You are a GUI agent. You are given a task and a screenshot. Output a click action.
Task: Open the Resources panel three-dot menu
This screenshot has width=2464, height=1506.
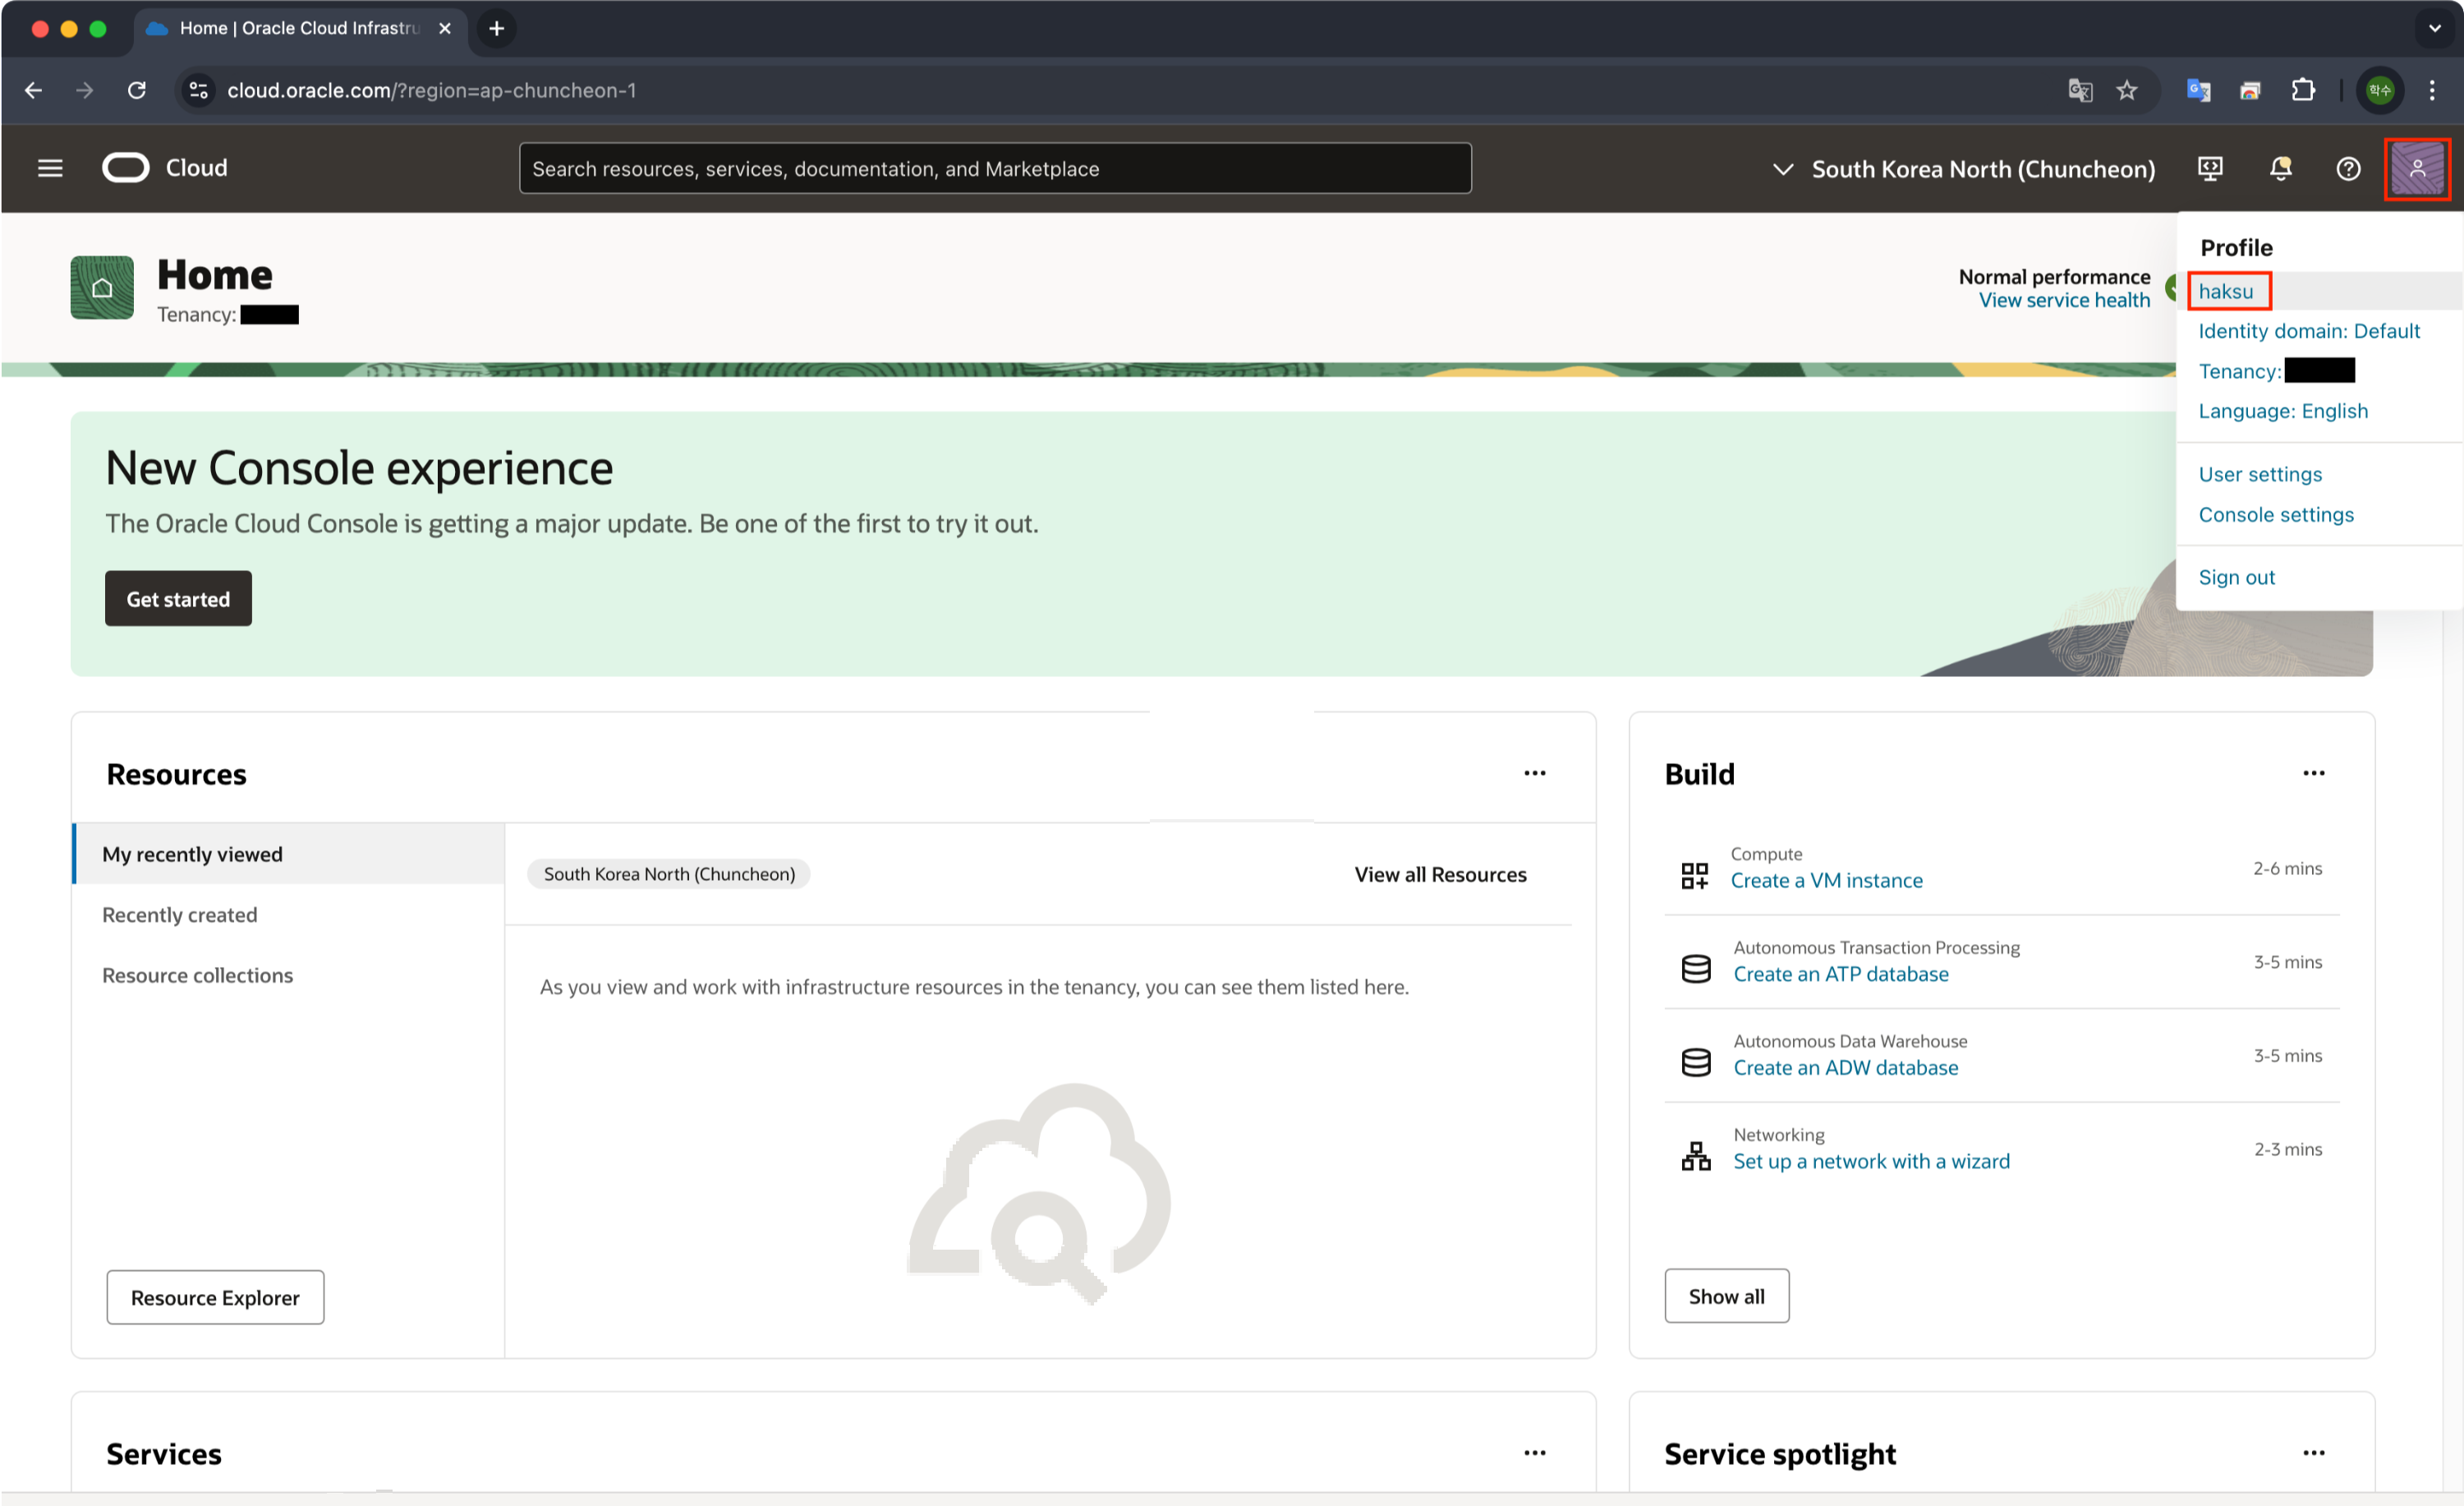pyautogui.click(x=1534, y=773)
